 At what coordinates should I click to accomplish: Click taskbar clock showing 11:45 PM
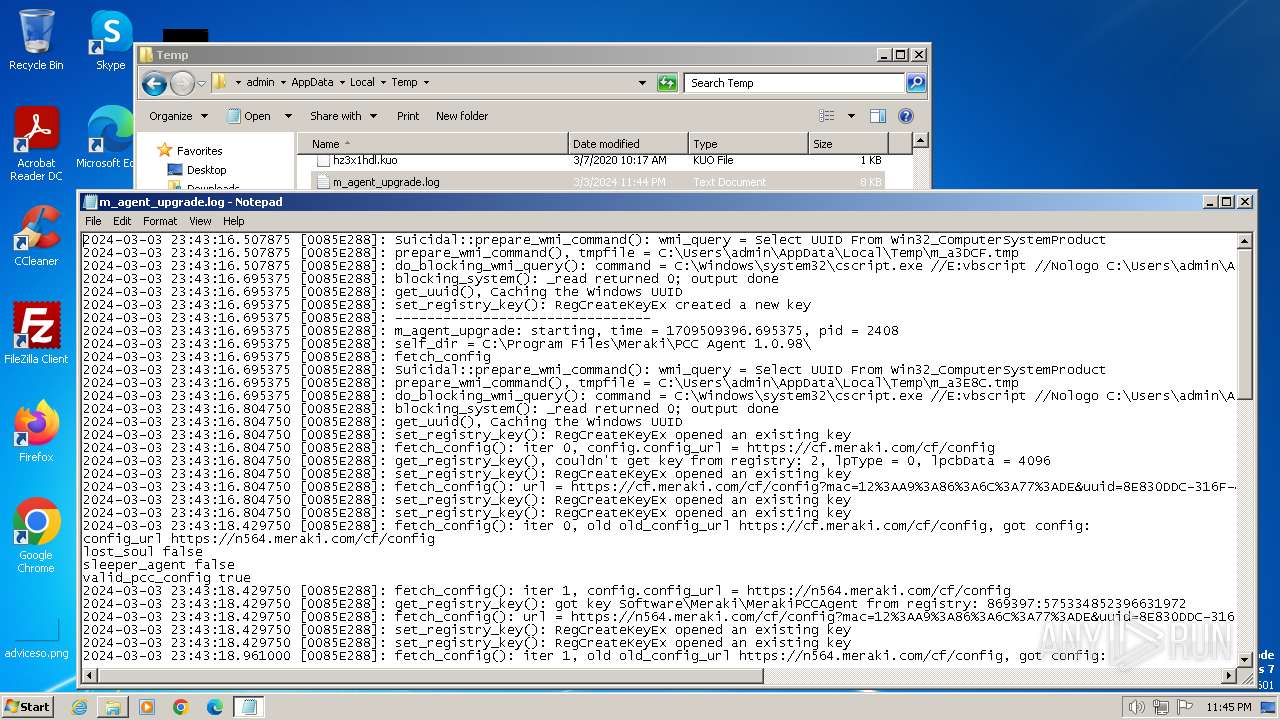point(1229,707)
